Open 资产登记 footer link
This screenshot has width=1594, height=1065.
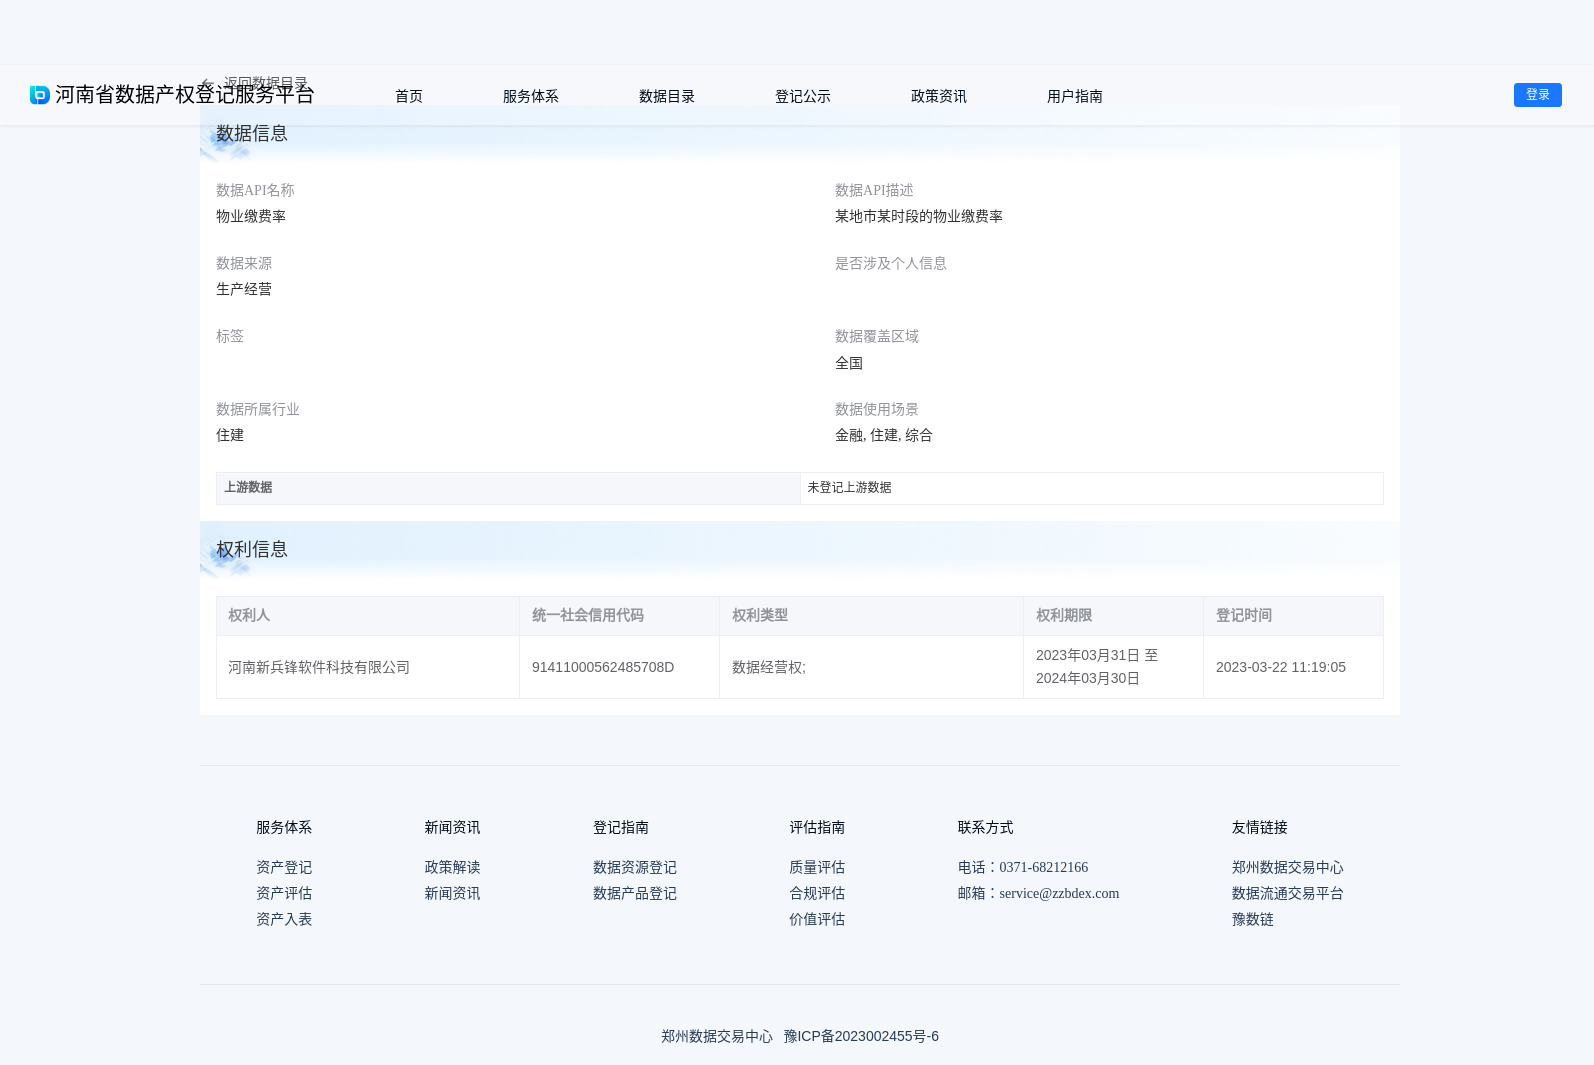coord(284,867)
